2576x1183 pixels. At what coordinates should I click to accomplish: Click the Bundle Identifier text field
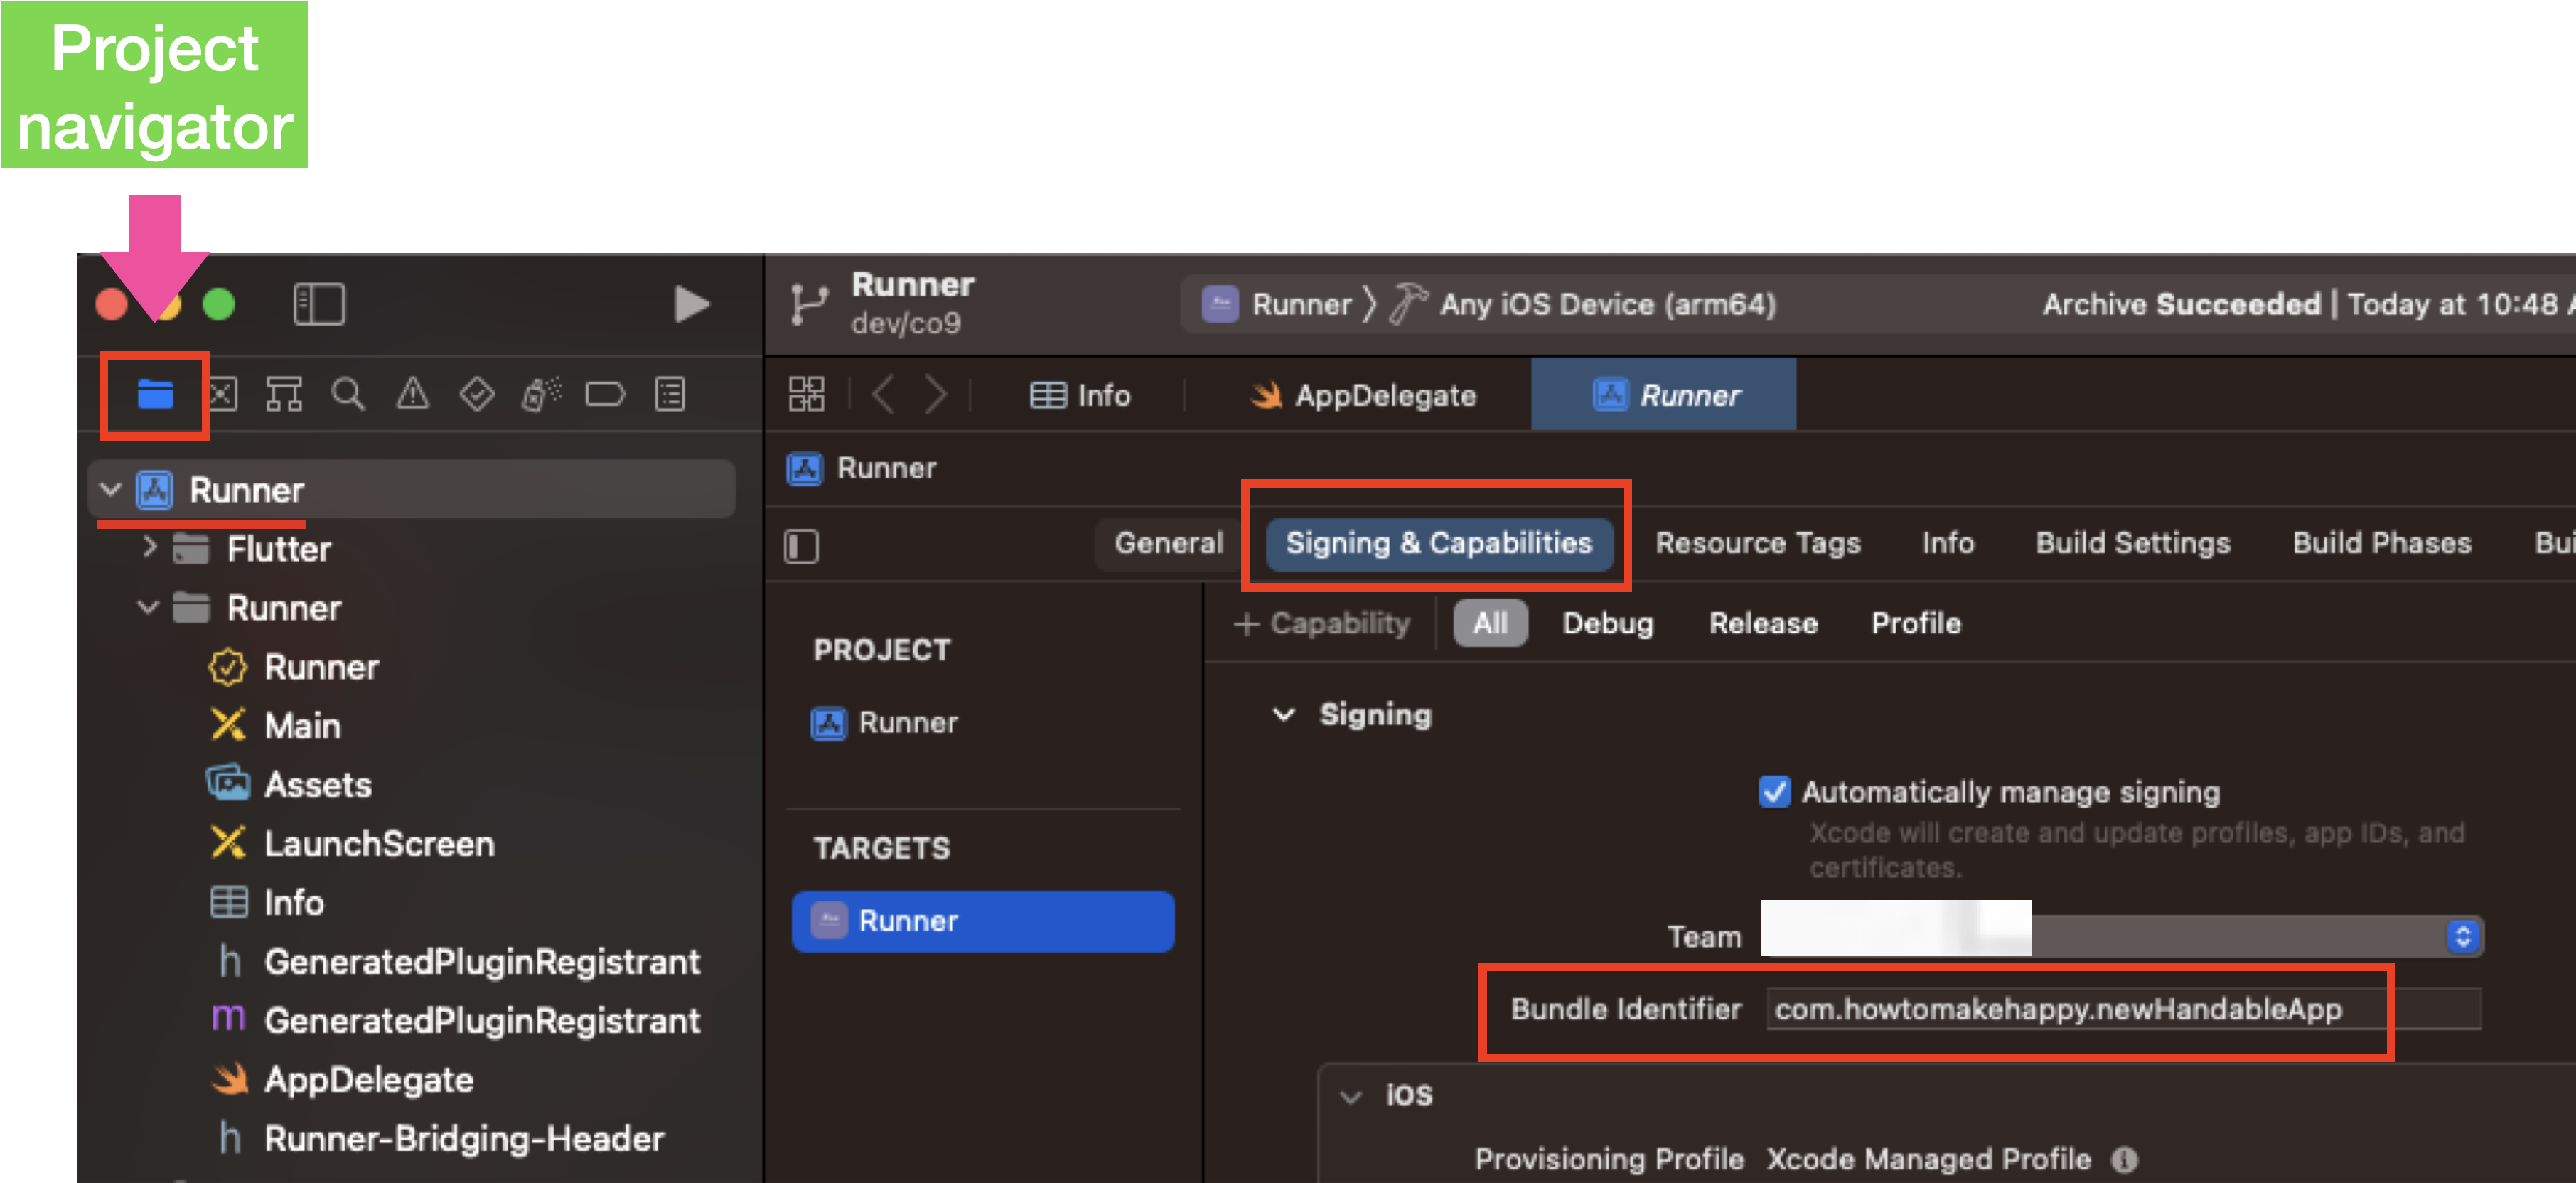pyautogui.click(x=2120, y=1009)
